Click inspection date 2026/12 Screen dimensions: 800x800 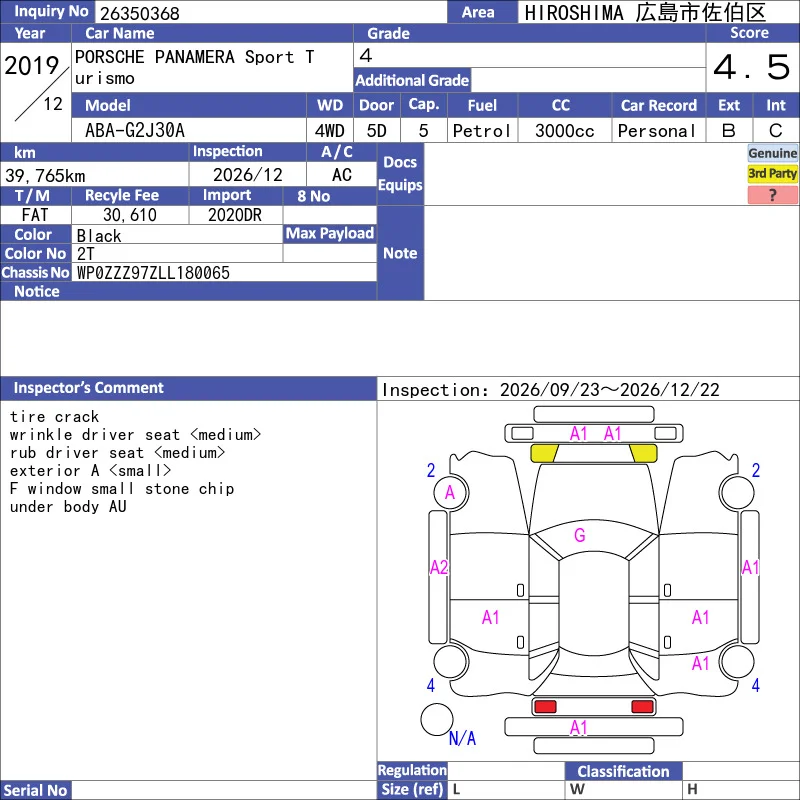point(247,175)
